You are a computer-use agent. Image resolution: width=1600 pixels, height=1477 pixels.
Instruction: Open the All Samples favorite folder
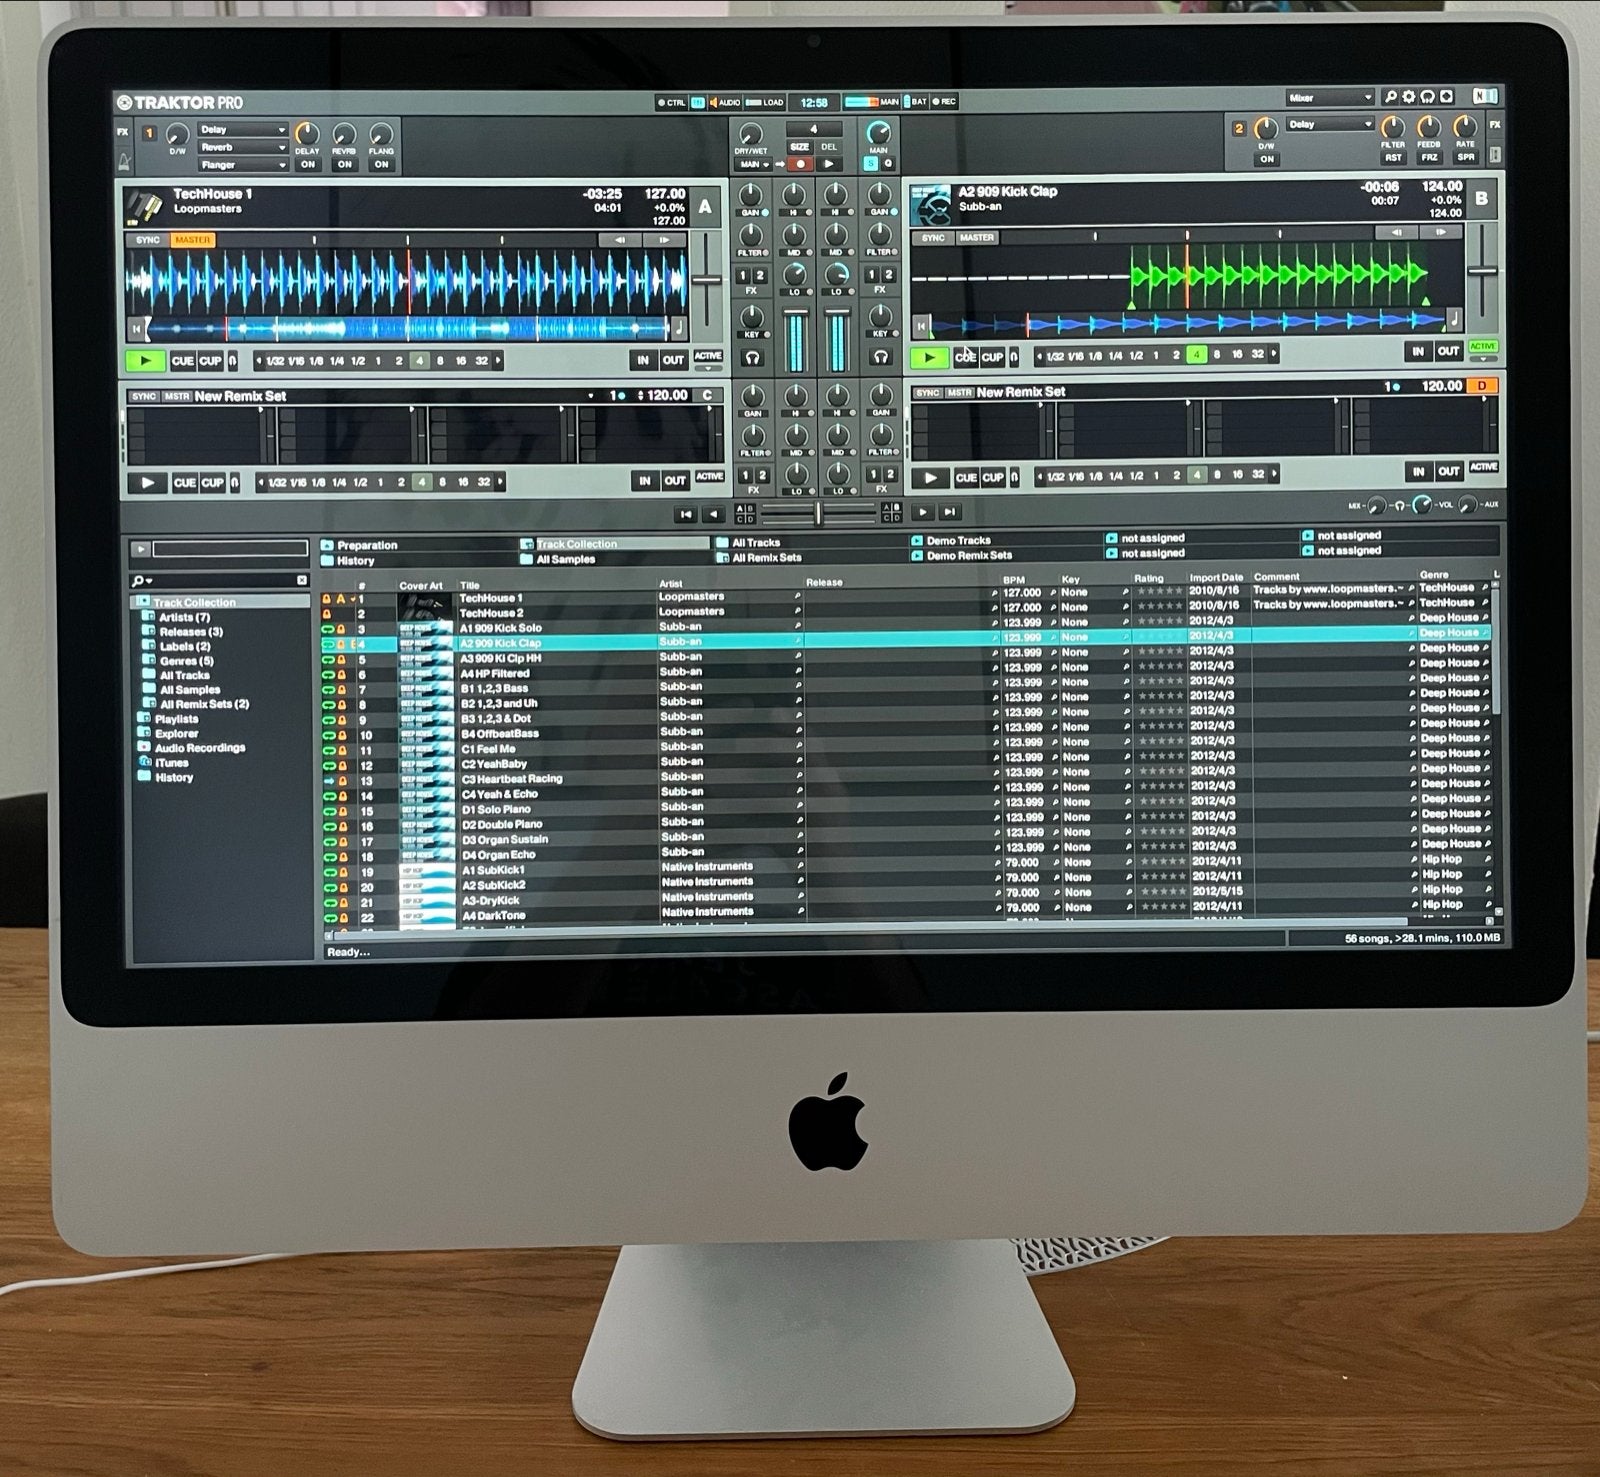pos(557,559)
